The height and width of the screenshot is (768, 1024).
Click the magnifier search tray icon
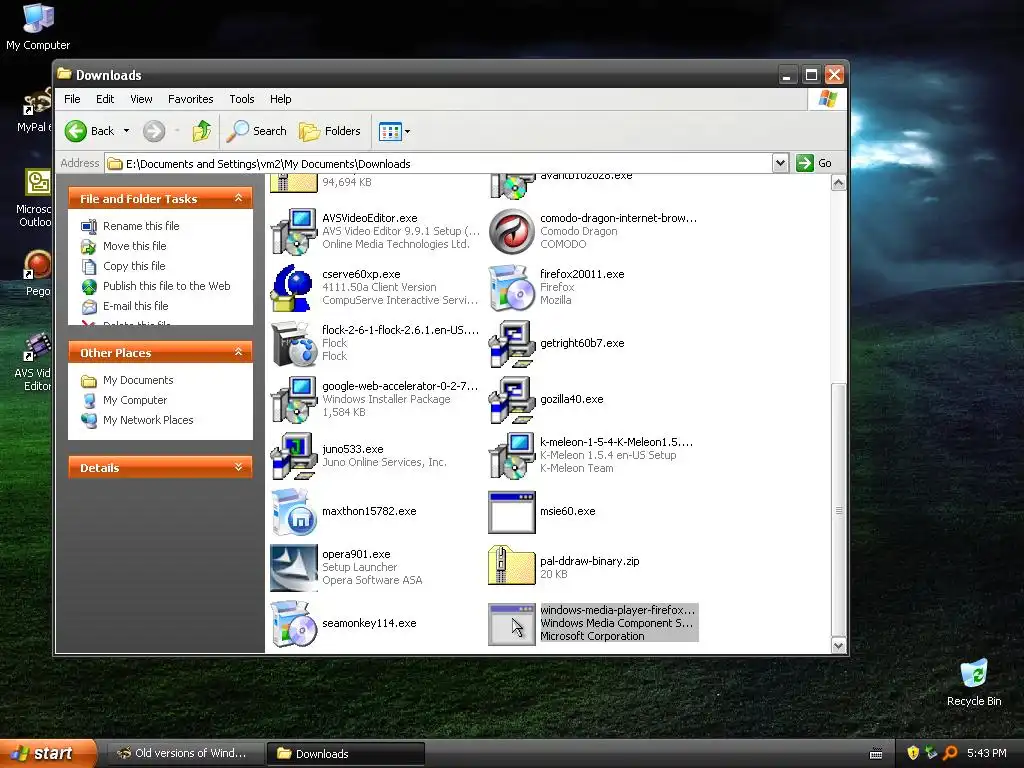[950, 753]
